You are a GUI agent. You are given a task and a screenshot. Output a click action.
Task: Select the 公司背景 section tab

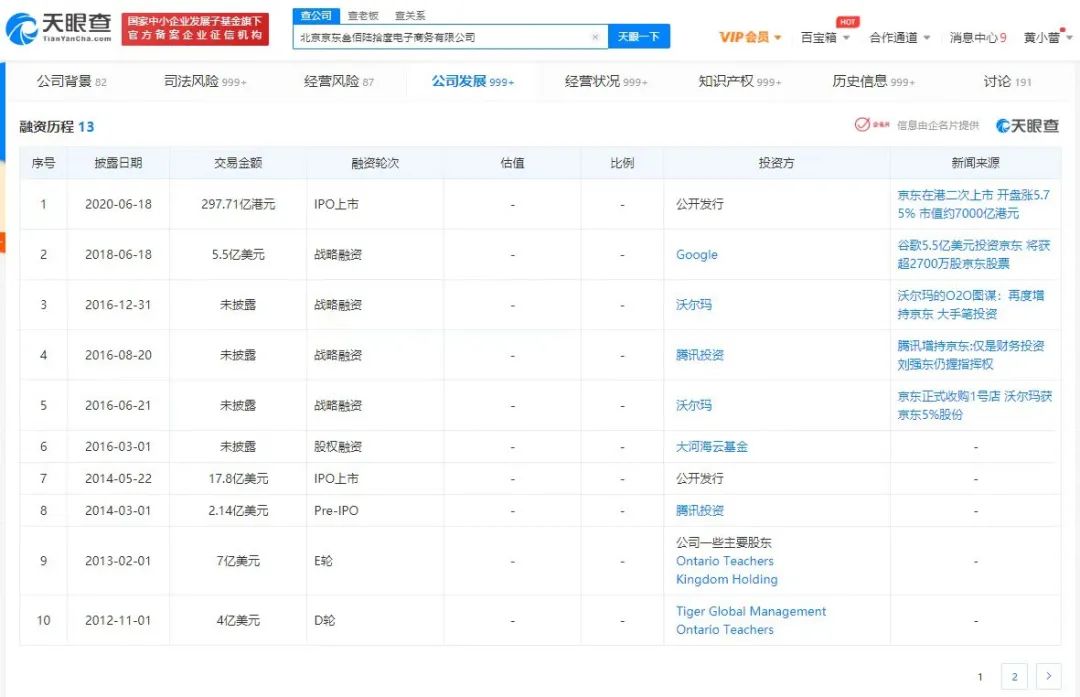click(x=72, y=81)
